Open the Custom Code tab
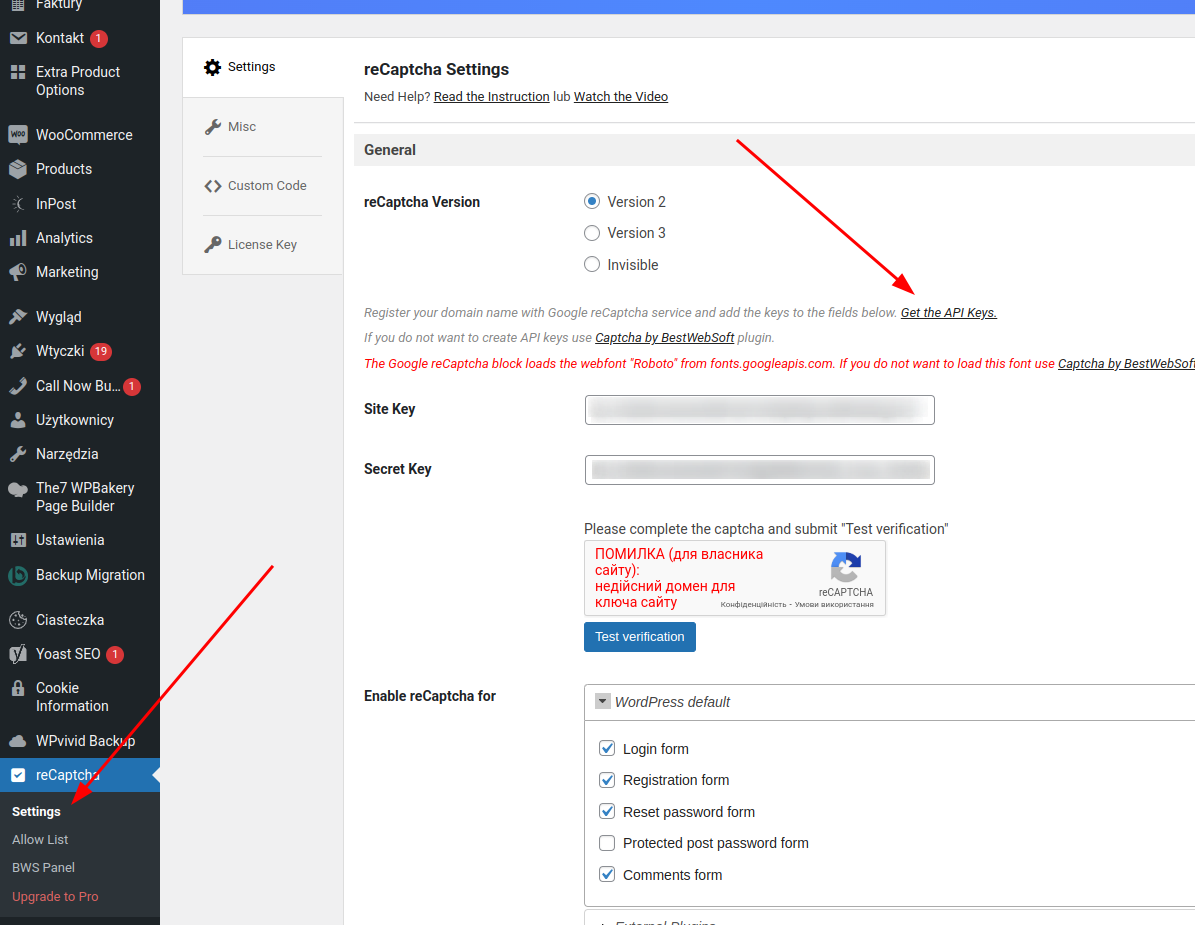 (x=263, y=186)
